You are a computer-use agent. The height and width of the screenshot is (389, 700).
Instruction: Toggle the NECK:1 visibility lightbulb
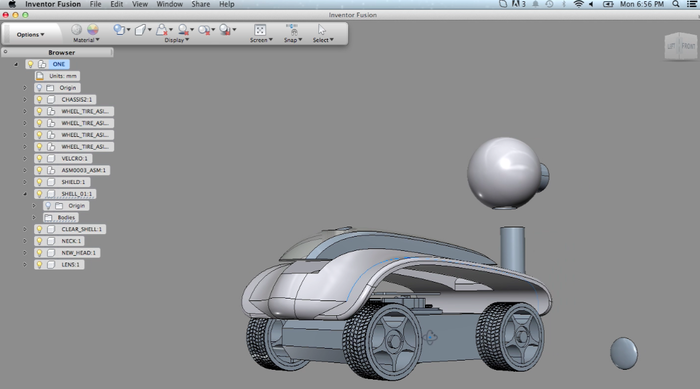click(x=39, y=241)
